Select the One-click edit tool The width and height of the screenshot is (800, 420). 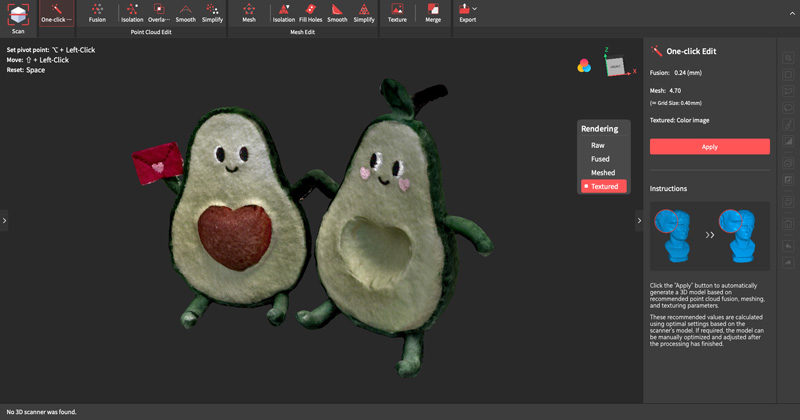click(56, 14)
